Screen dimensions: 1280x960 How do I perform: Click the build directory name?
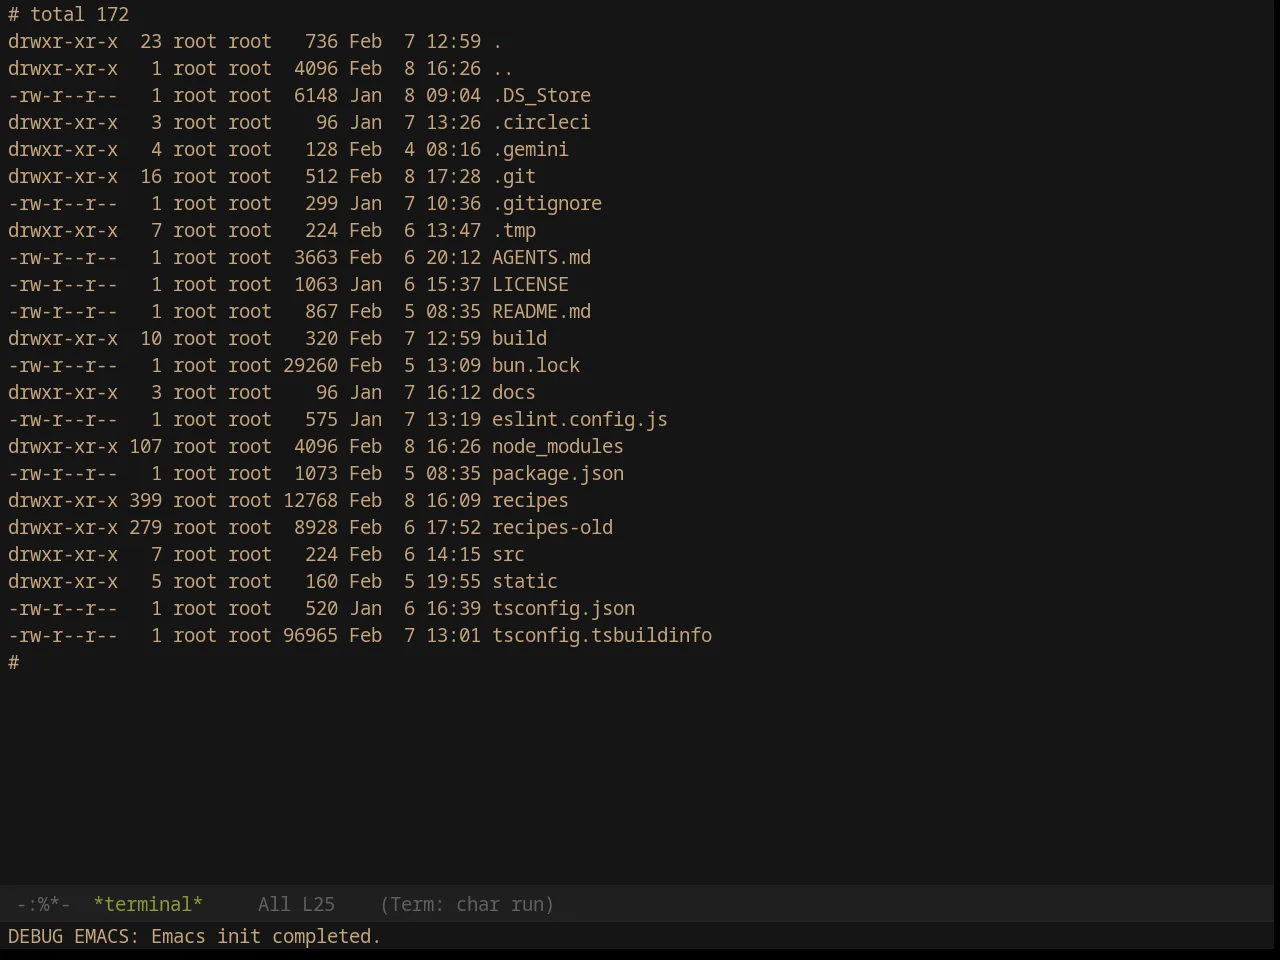pos(519,338)
